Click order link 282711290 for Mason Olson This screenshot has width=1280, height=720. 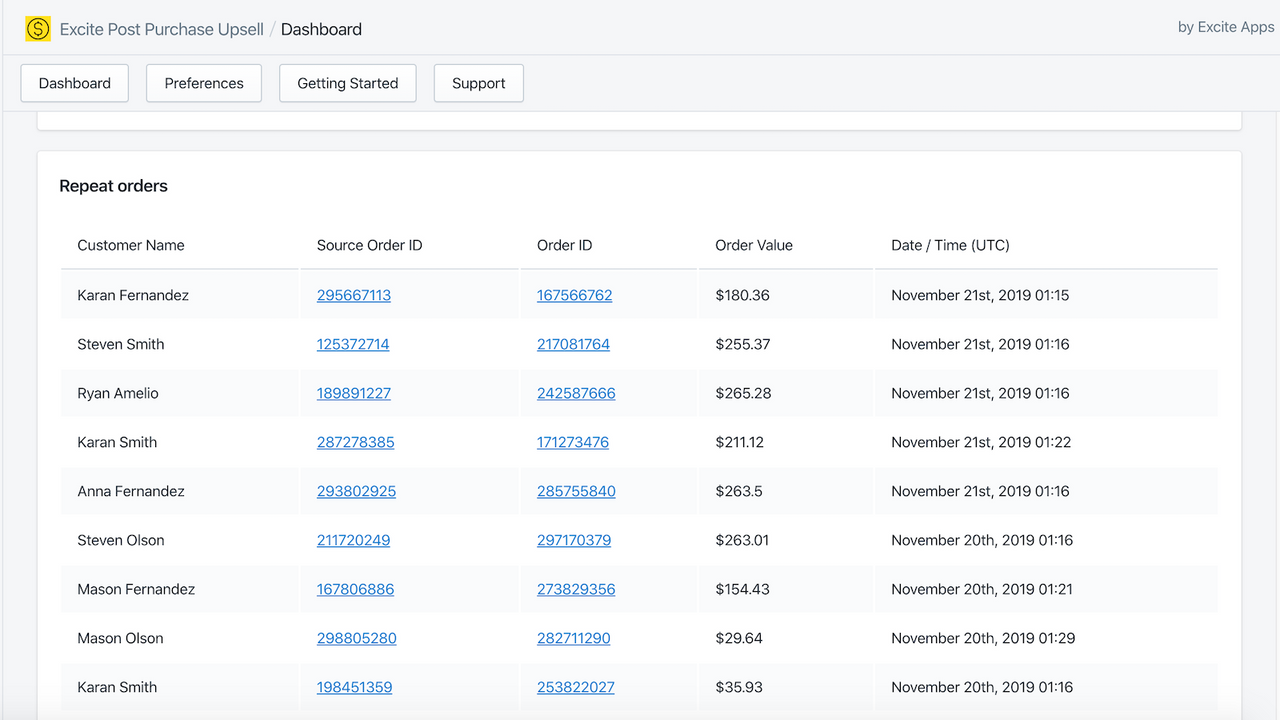point(573,638)
